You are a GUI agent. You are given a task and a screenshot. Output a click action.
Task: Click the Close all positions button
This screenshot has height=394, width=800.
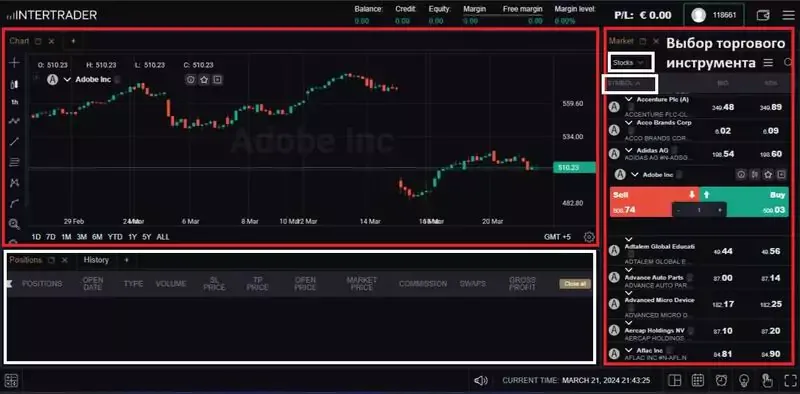pos(576,284)
